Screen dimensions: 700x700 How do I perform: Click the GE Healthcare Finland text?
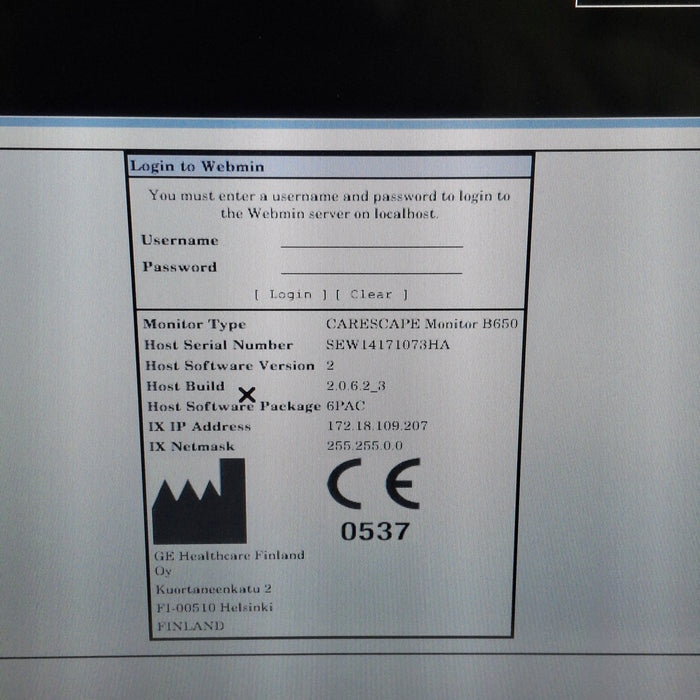pos(230,555)
